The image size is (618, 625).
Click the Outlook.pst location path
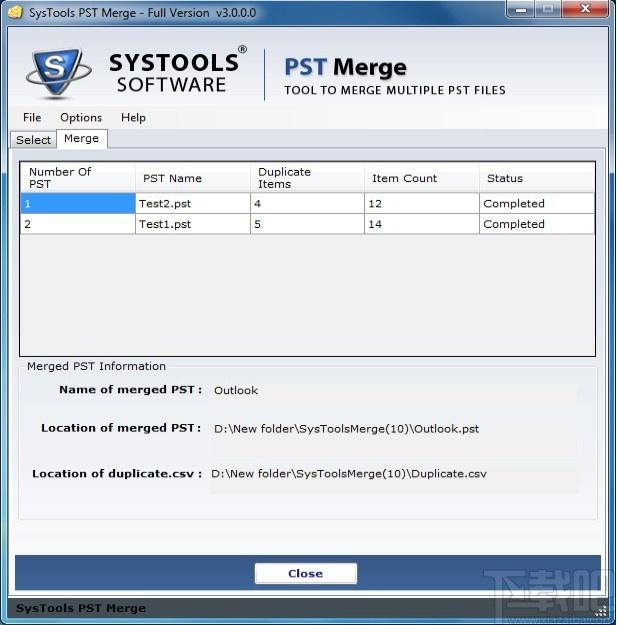tap(346, 429)
